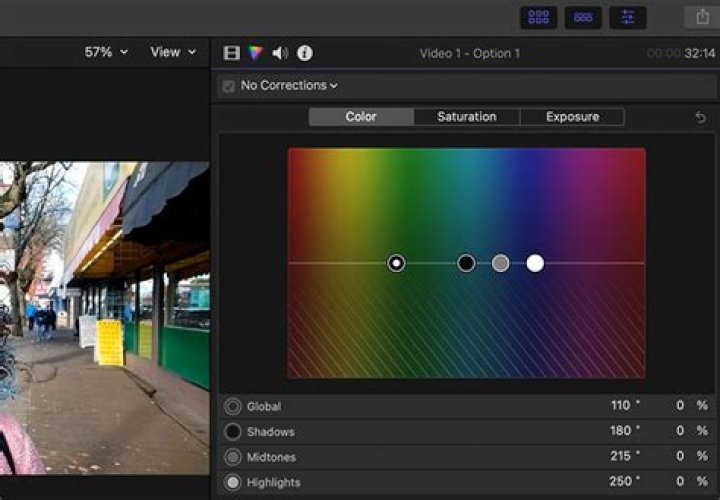
Task: Click the Midtones angle value 215
Action: tap(620, 456)
